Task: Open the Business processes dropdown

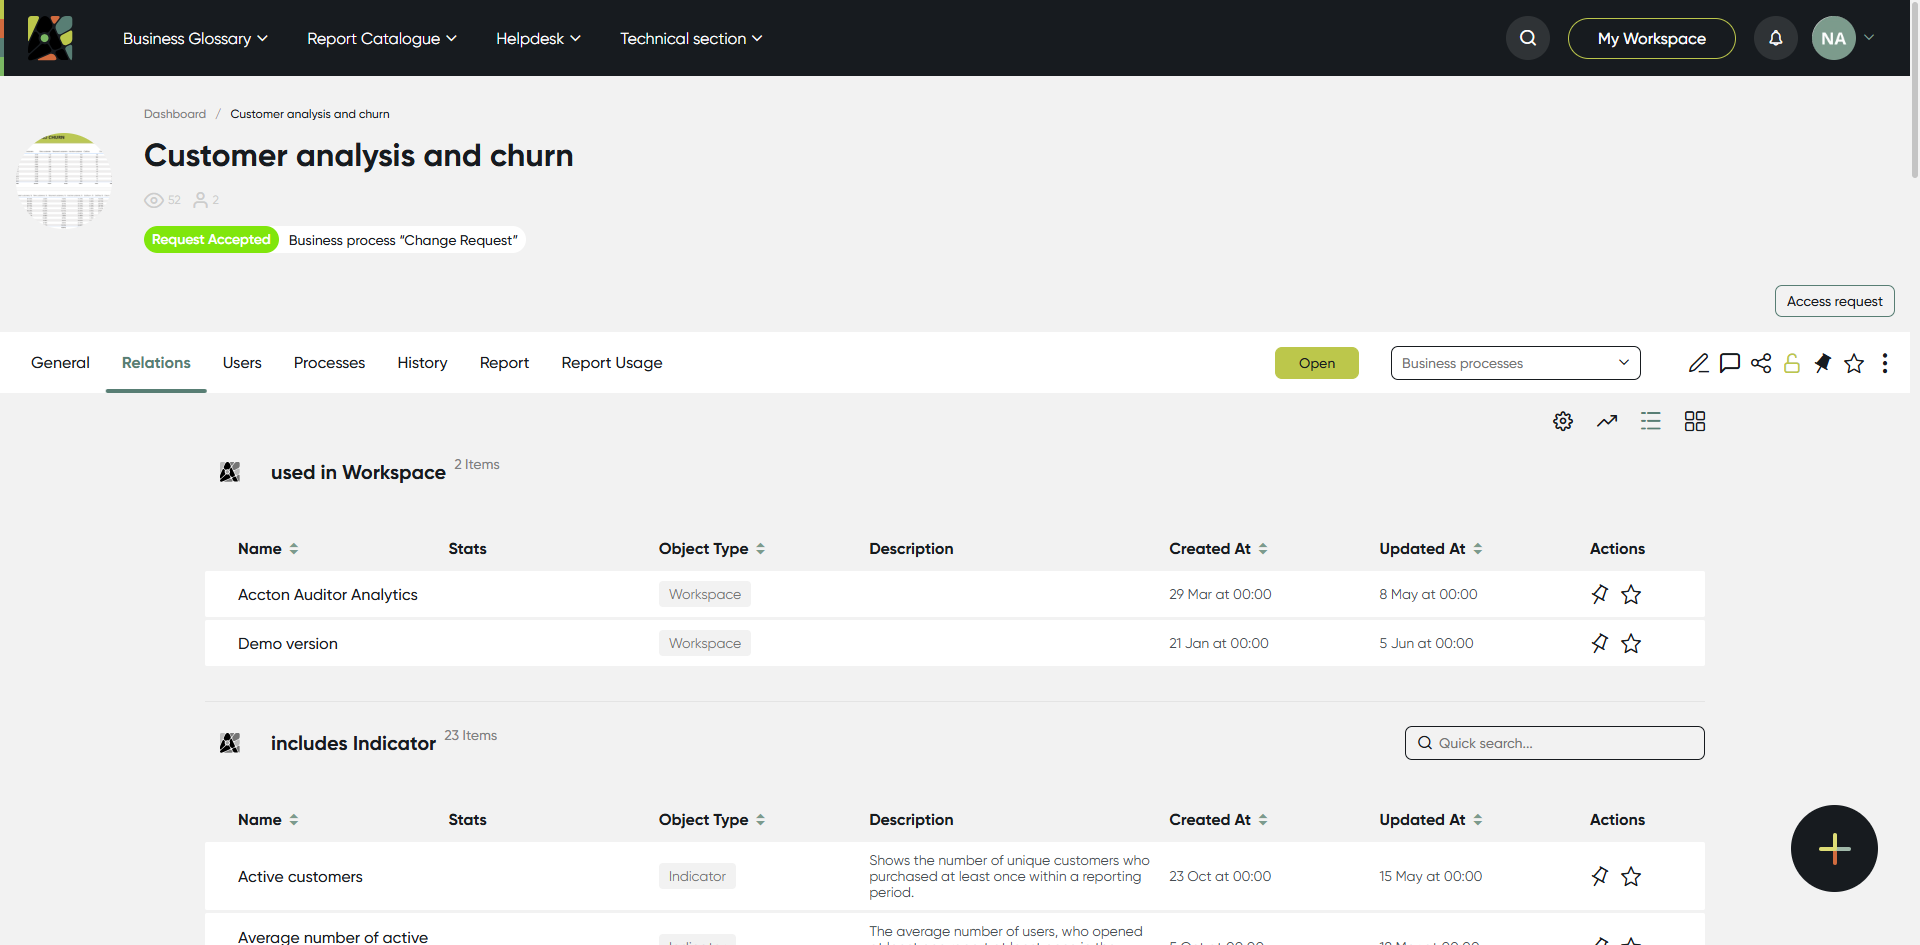Action: point(1515,363)
